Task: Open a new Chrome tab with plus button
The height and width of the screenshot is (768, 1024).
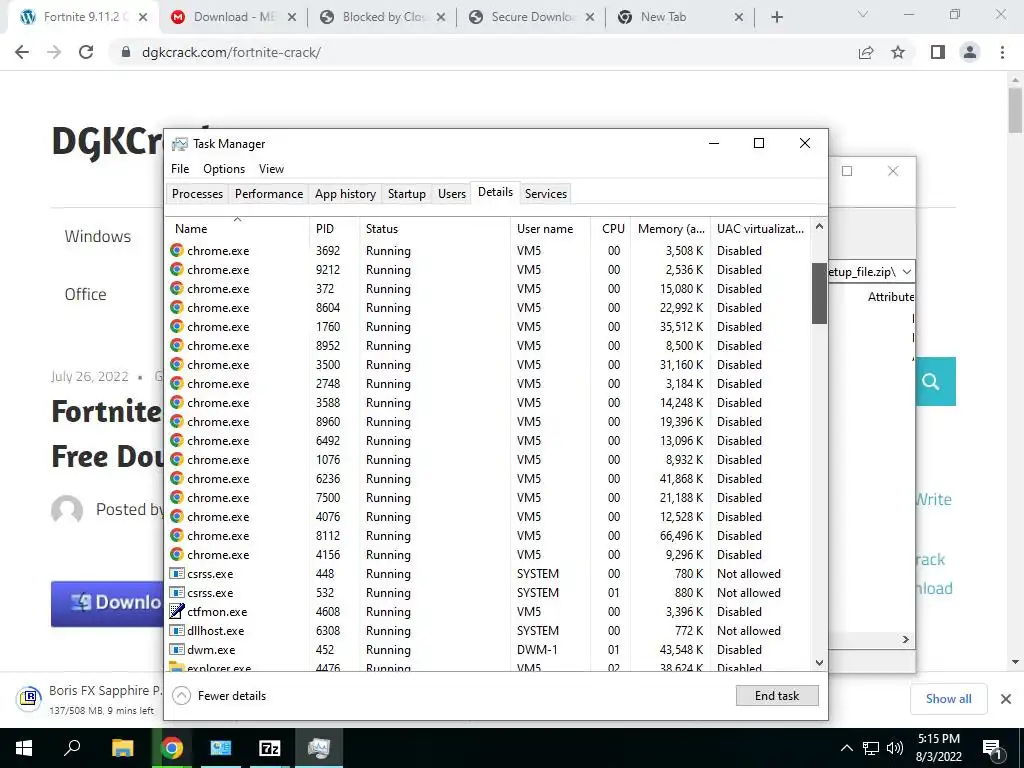Action: 776,18
